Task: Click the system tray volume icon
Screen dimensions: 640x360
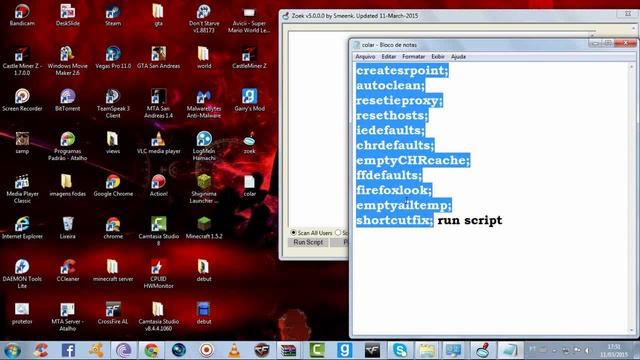Action: tap(587, 350)
